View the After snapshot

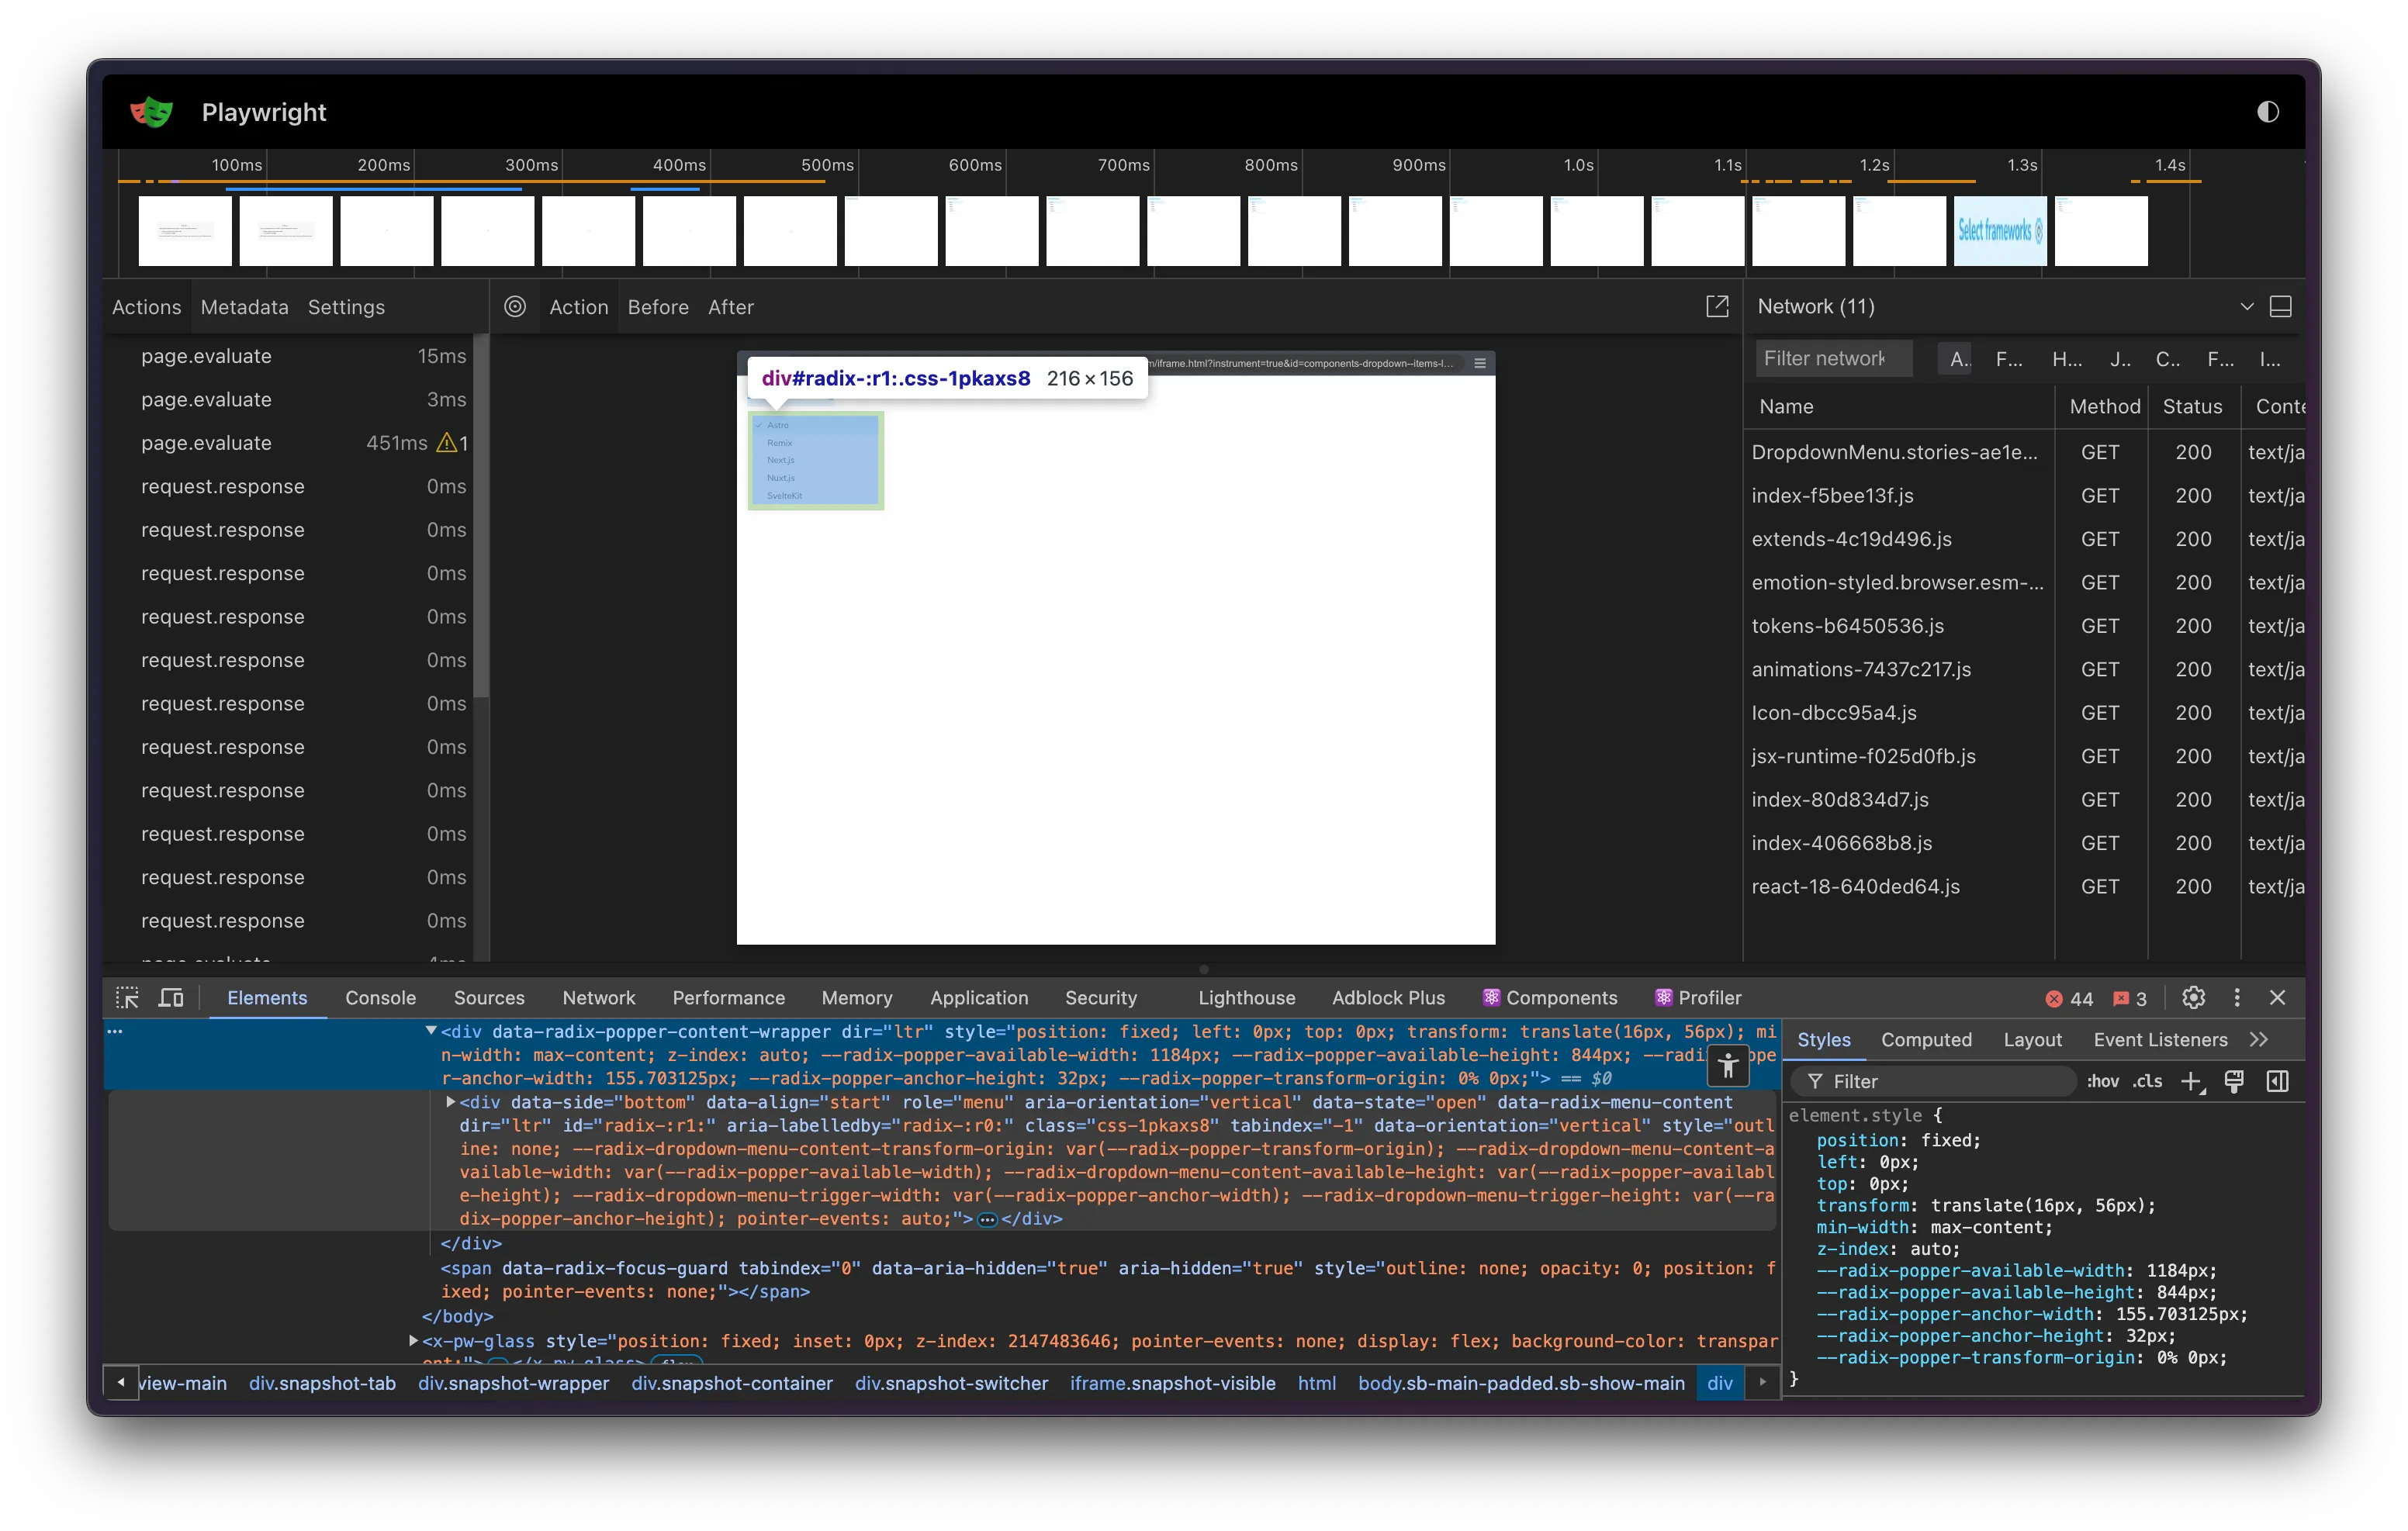pos(731,307)
